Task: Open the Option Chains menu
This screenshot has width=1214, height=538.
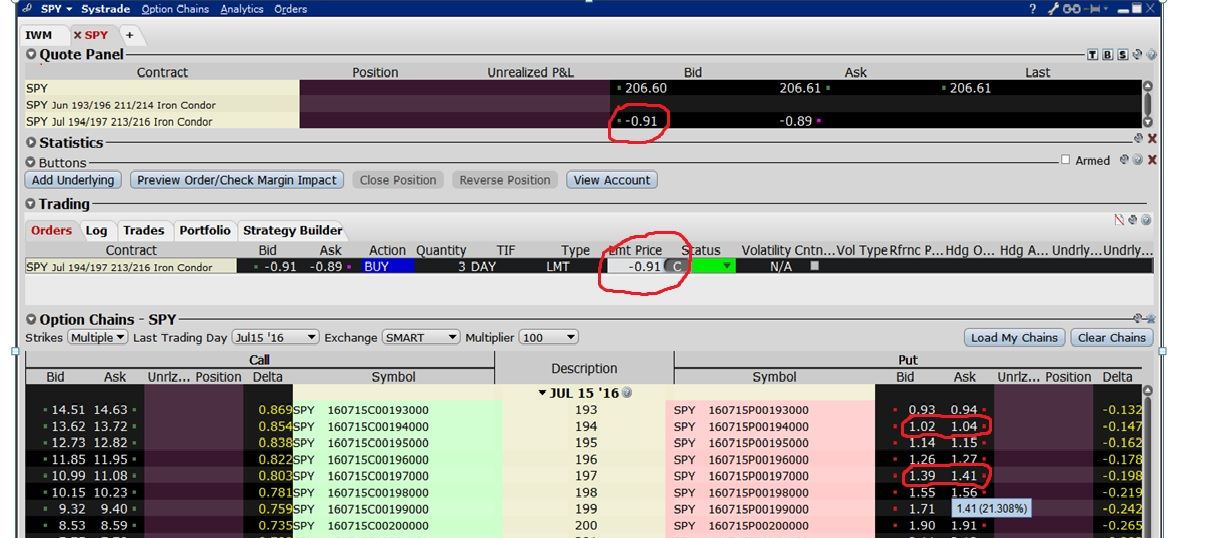Action: coord(175,9)
